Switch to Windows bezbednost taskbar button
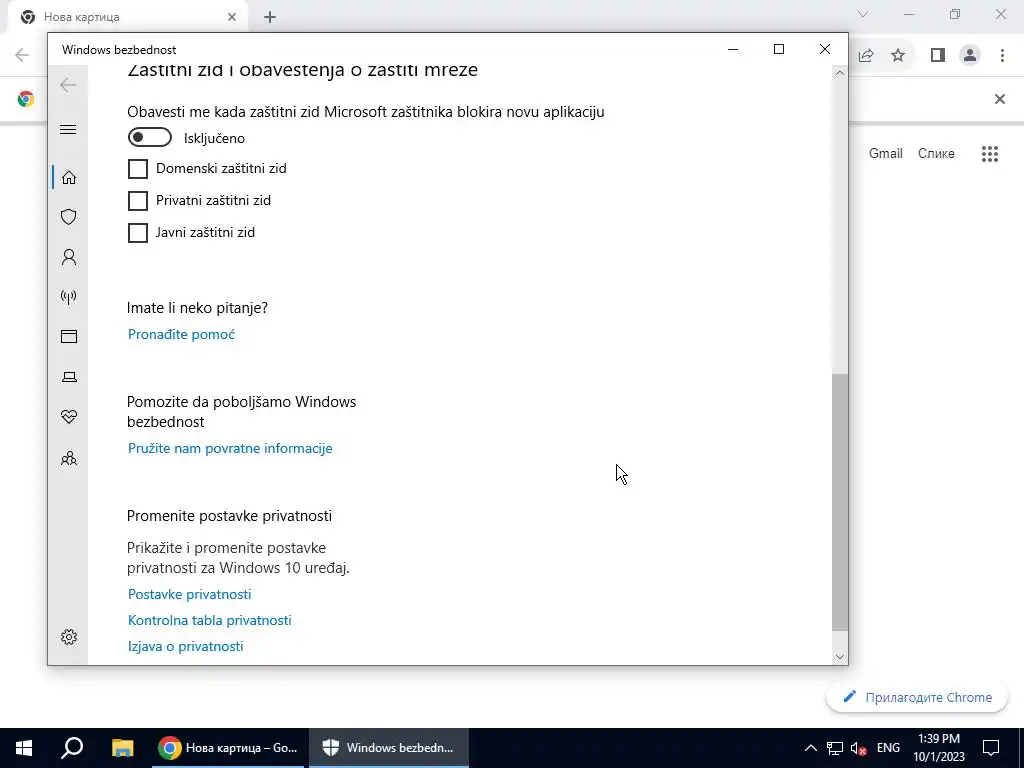The image size is (1024, 768). point(389,748)
